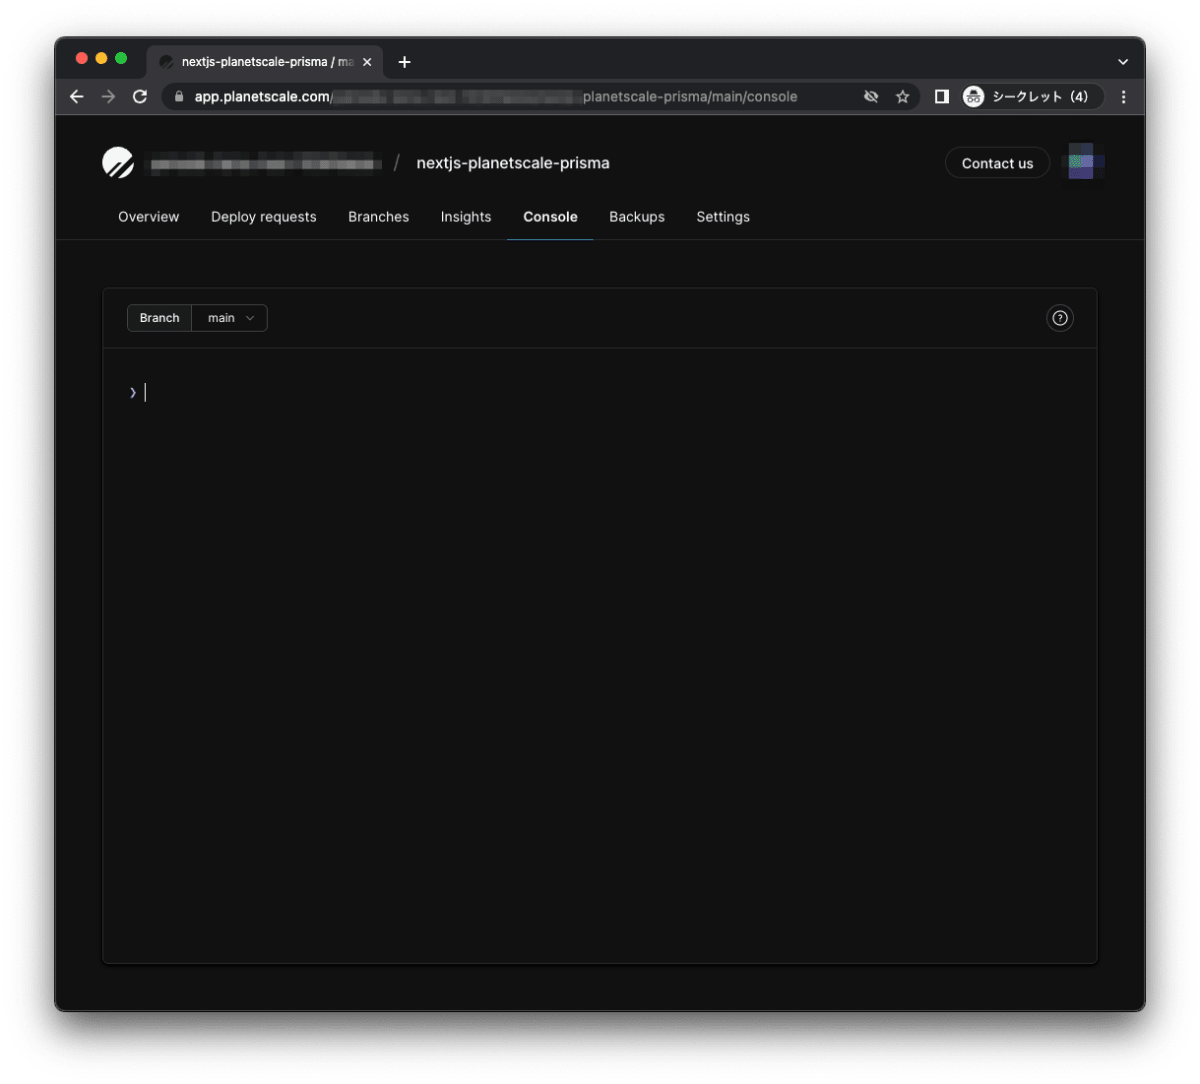1200x1084 pixels.
Task: Expand the tab search chevron
Action: (x=1123, y=62)
